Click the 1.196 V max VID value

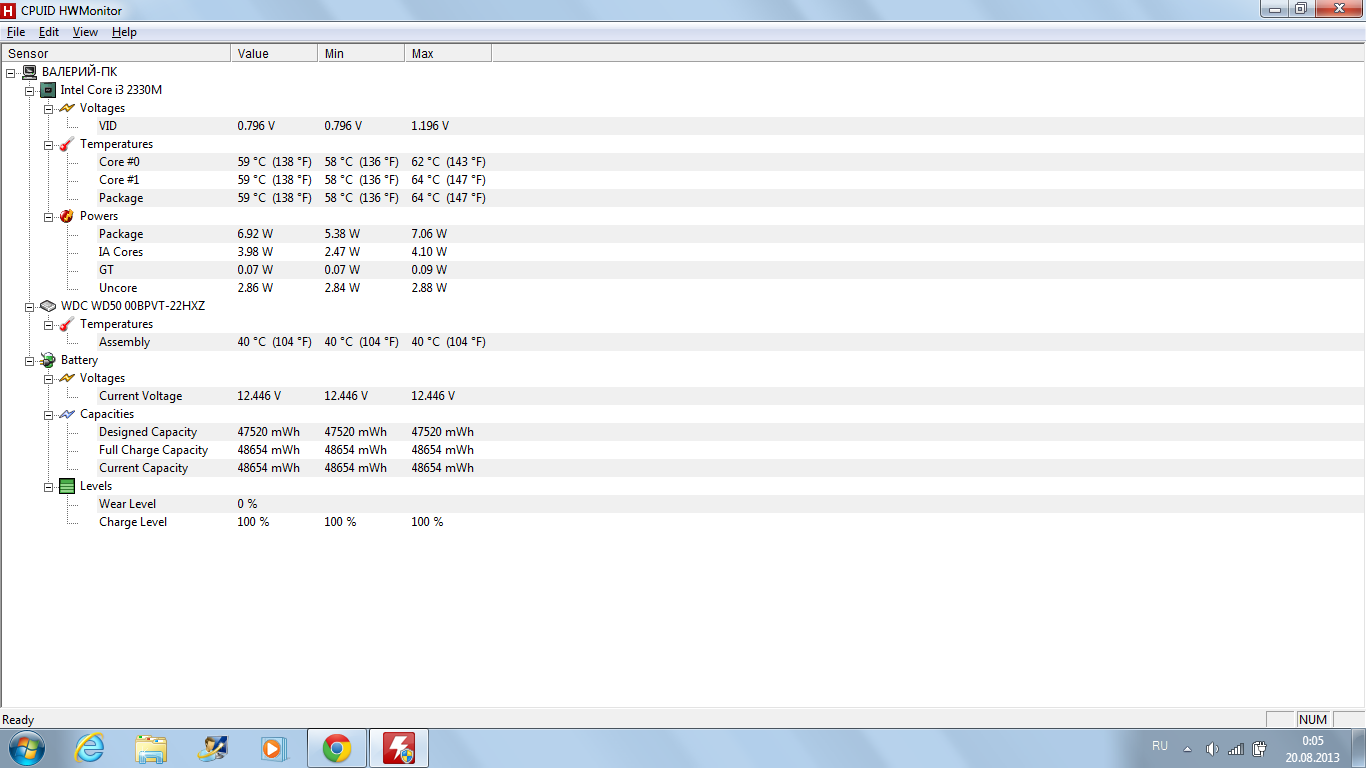point(430,126)
